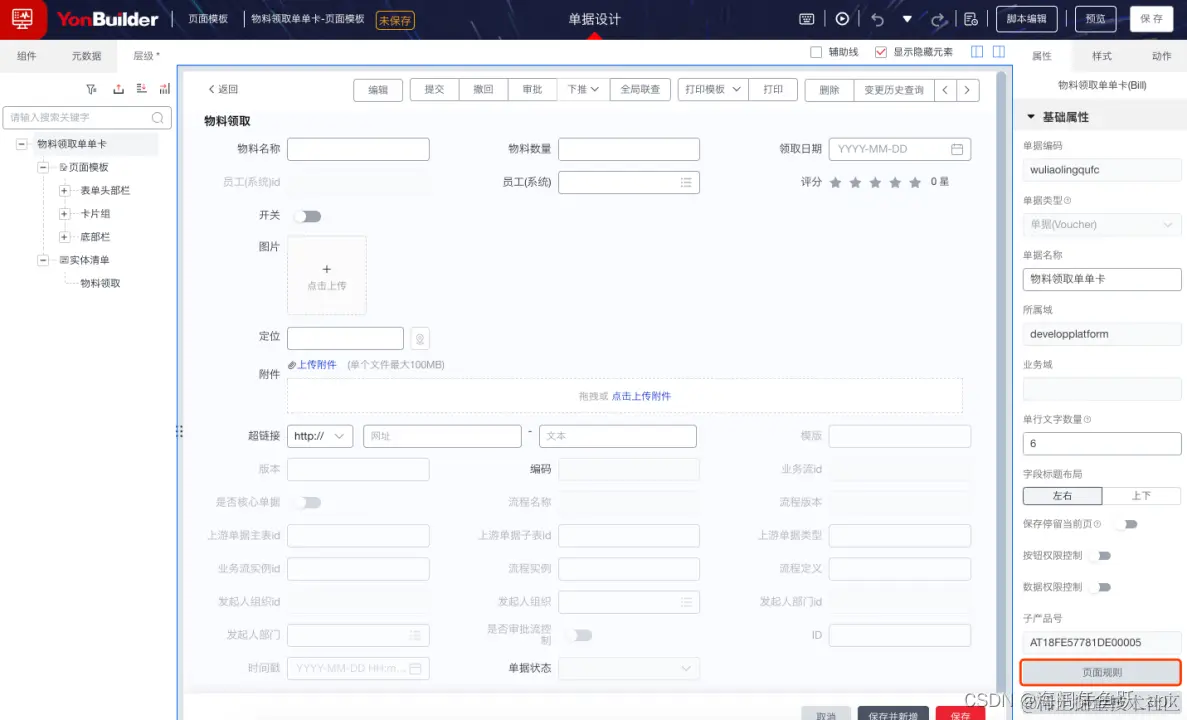Collapse the 页面模板 tree node

coord(43,167)
